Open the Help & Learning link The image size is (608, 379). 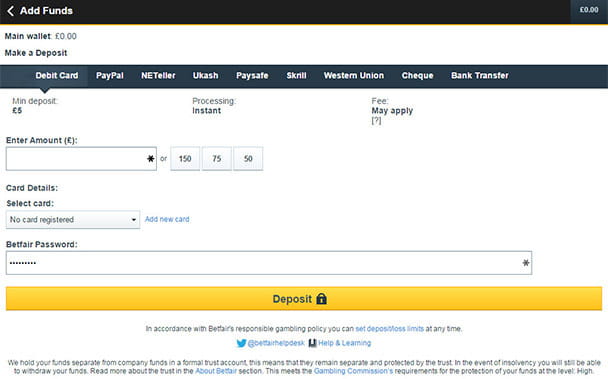pyautogui.click(x=344, y=343)
